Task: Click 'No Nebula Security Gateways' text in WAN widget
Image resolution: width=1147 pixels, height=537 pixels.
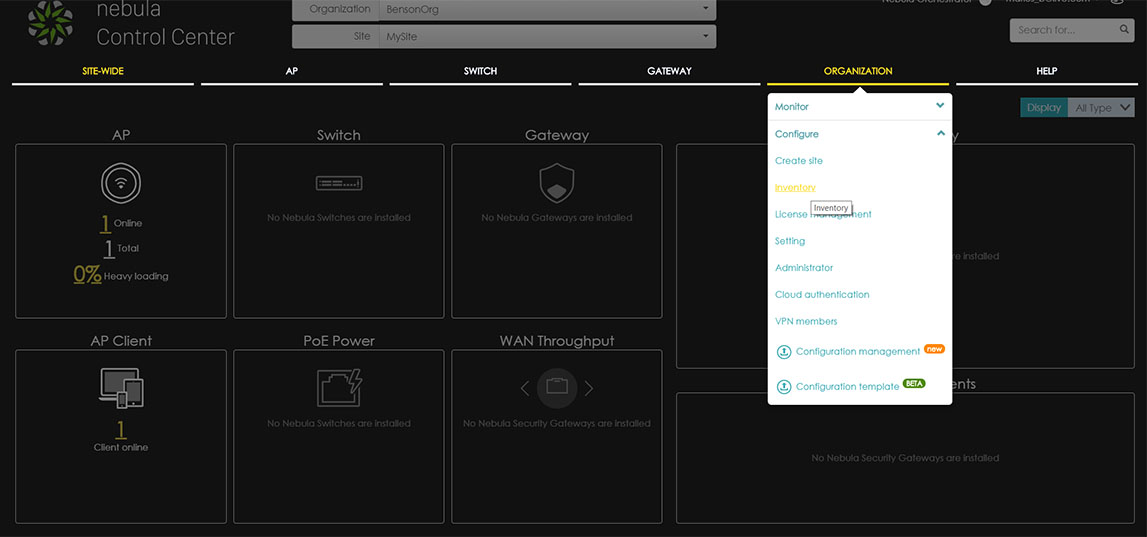Action: pos(557,424)
